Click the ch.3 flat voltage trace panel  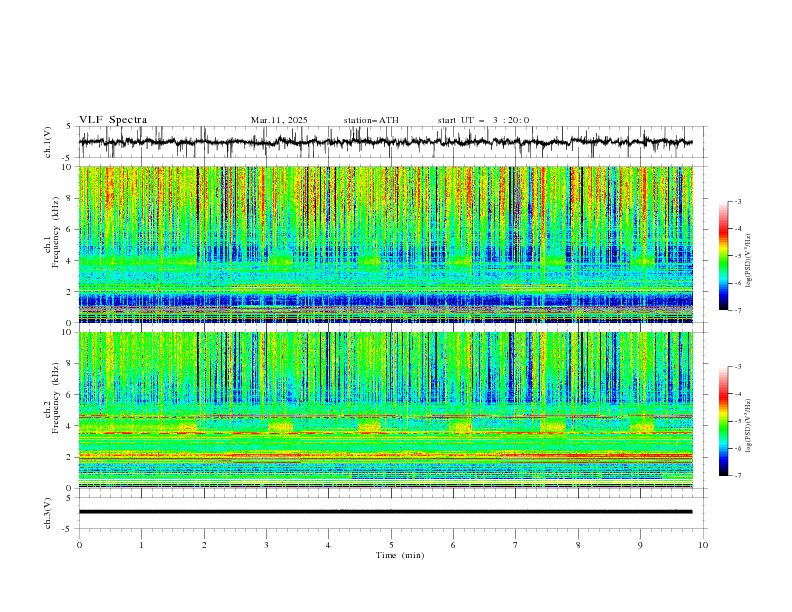click(x=392, y=513)
